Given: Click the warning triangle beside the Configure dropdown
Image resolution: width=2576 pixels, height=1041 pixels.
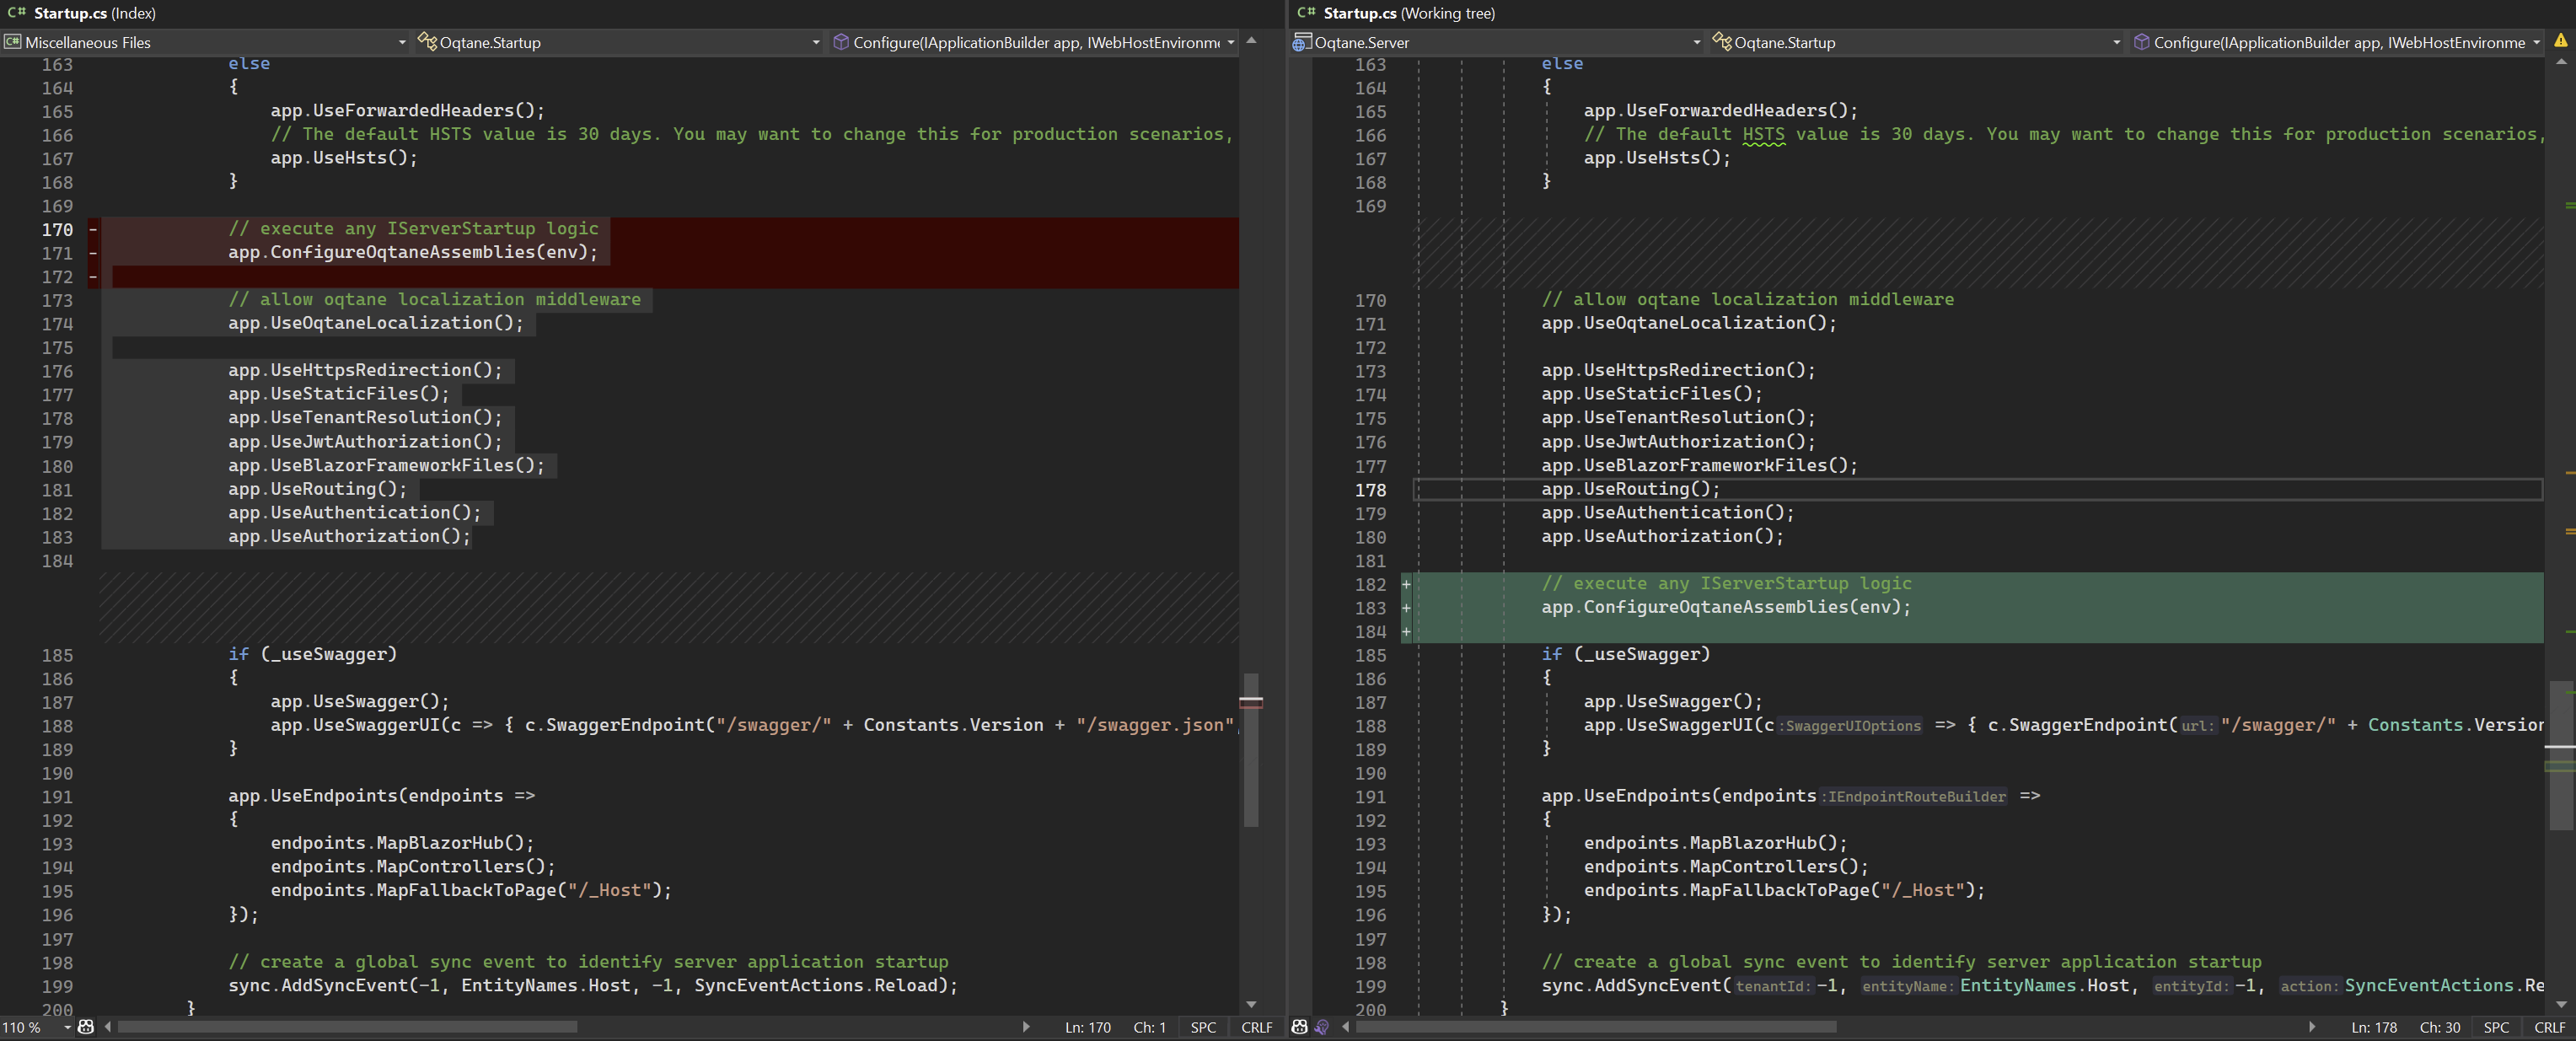Looking at the screenshot, I should pyautogui.click(x=2562, y=41).
